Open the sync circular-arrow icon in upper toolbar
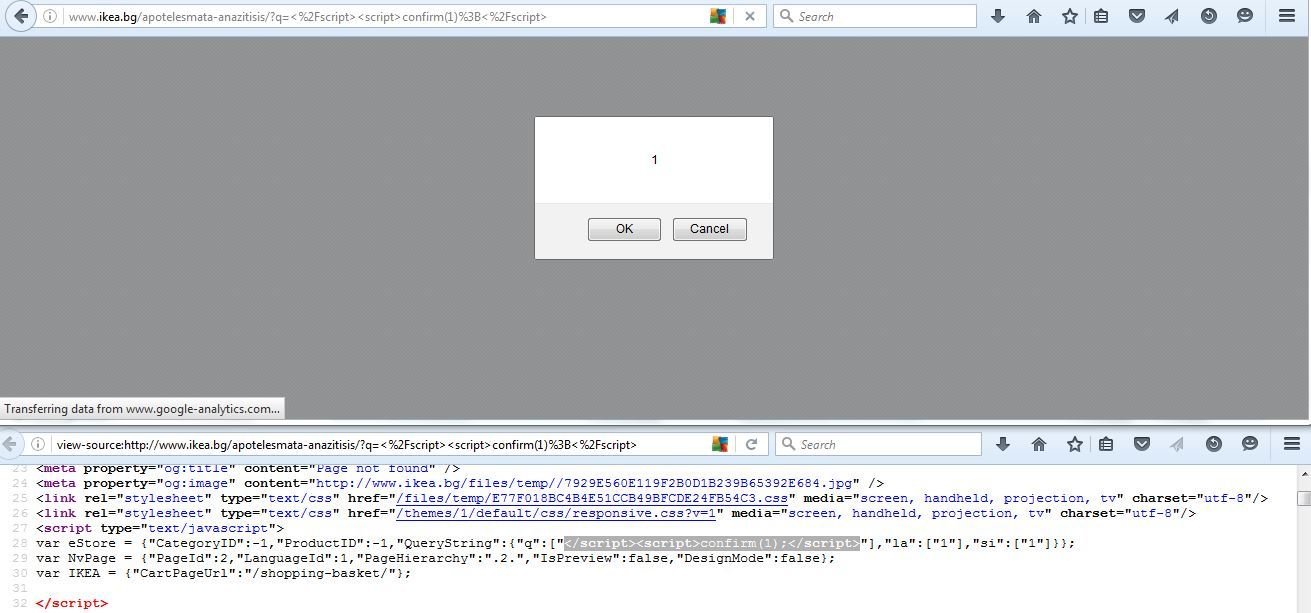 [1209, 16]
